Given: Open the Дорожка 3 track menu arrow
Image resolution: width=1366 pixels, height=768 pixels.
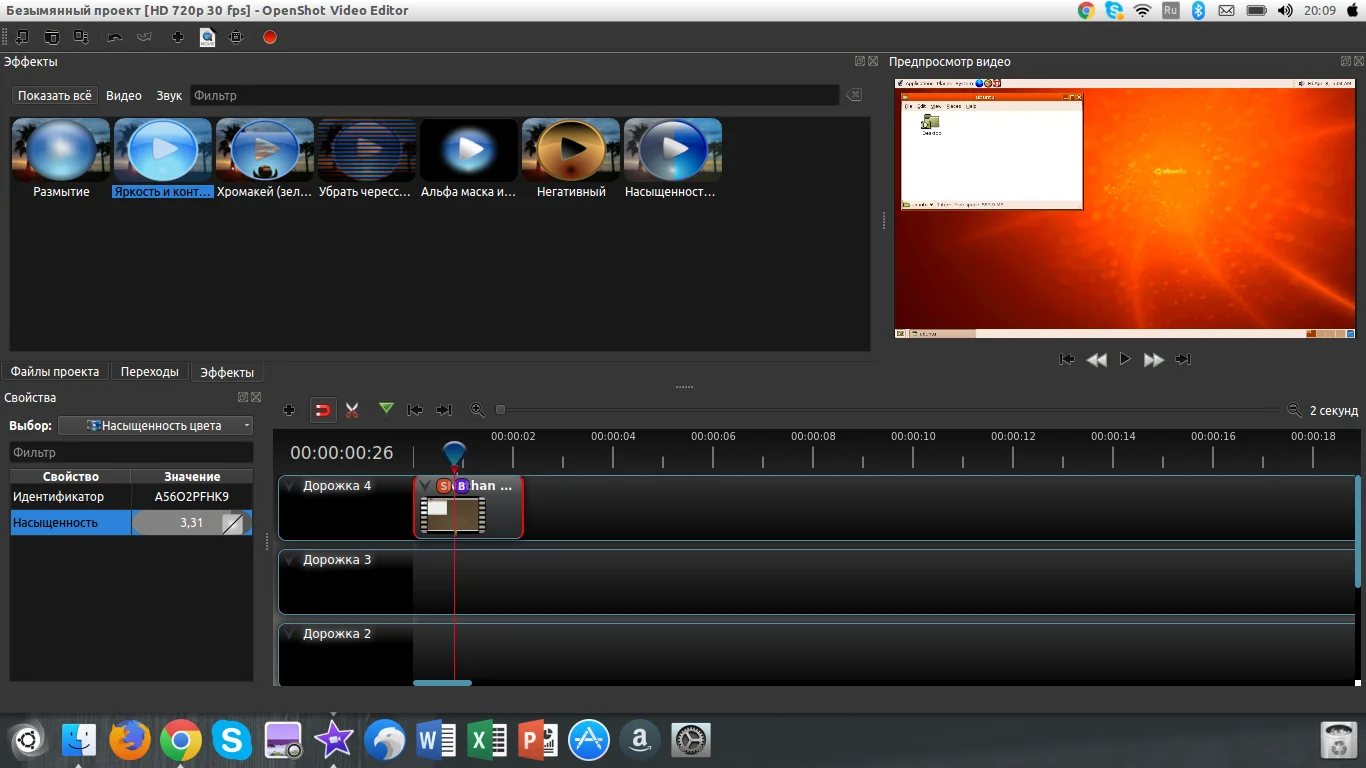Looking at the screenshot, I should 290,560.
